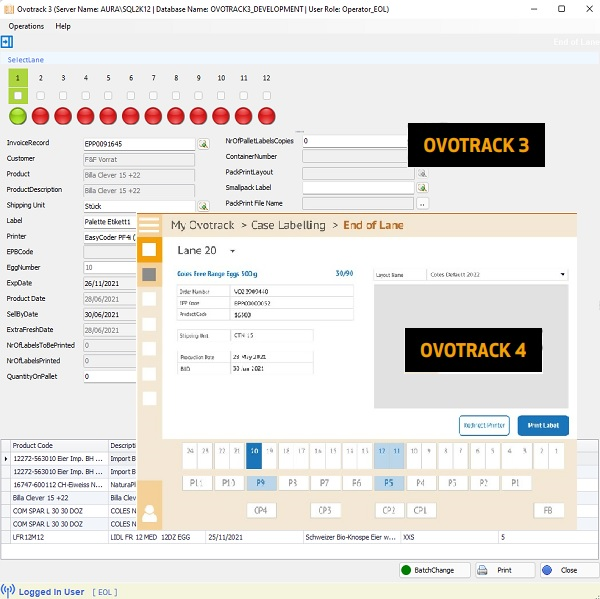Click the user profile icon in sidebar
This screenshot has height=599, width=600.
pyautogui.click(x=148, y=514)
